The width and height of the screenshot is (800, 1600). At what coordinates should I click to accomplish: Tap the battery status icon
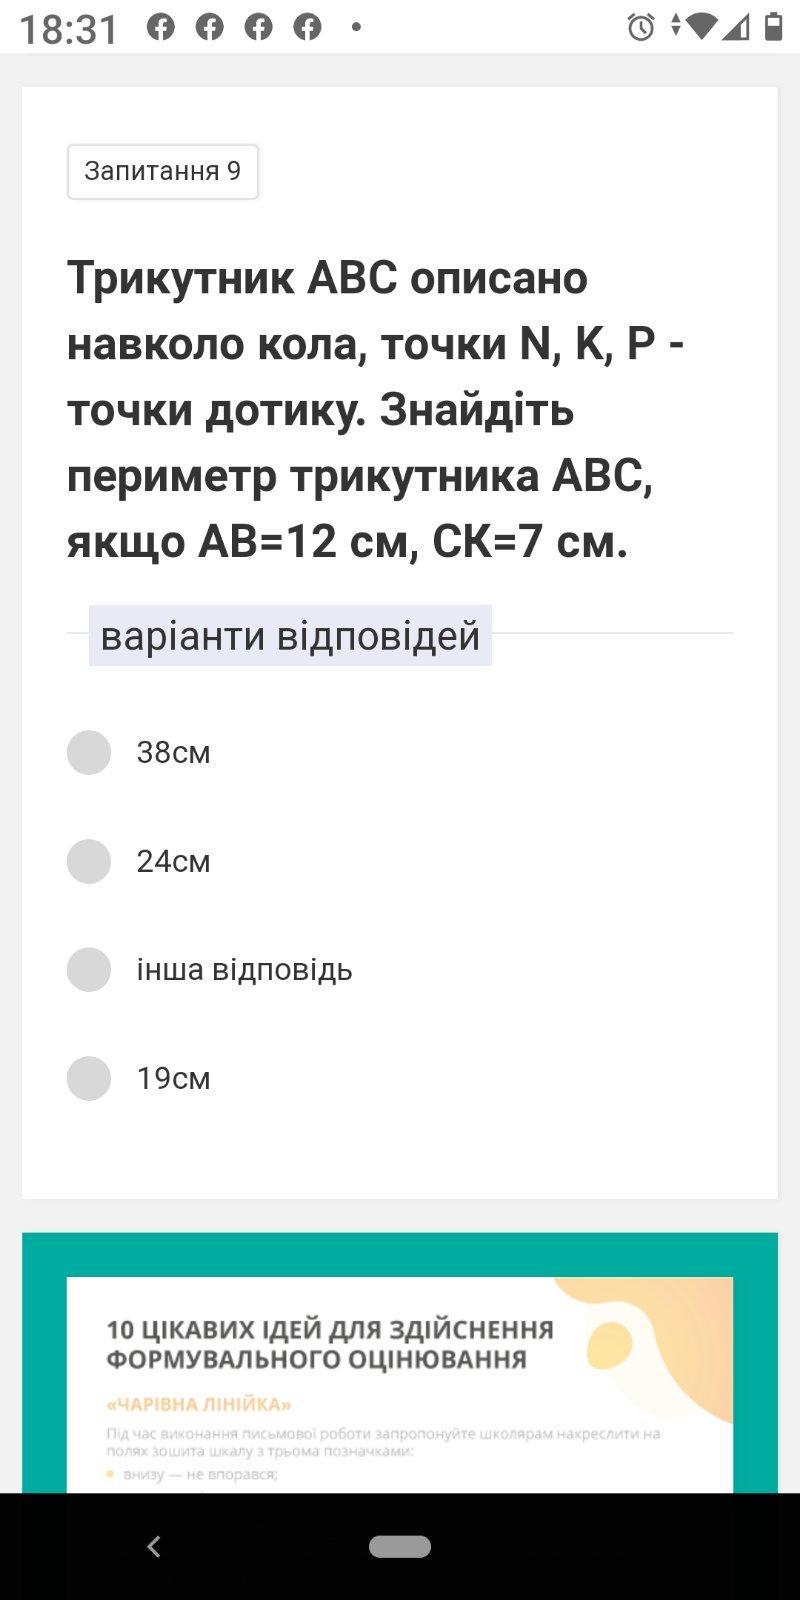pos(773,27)
